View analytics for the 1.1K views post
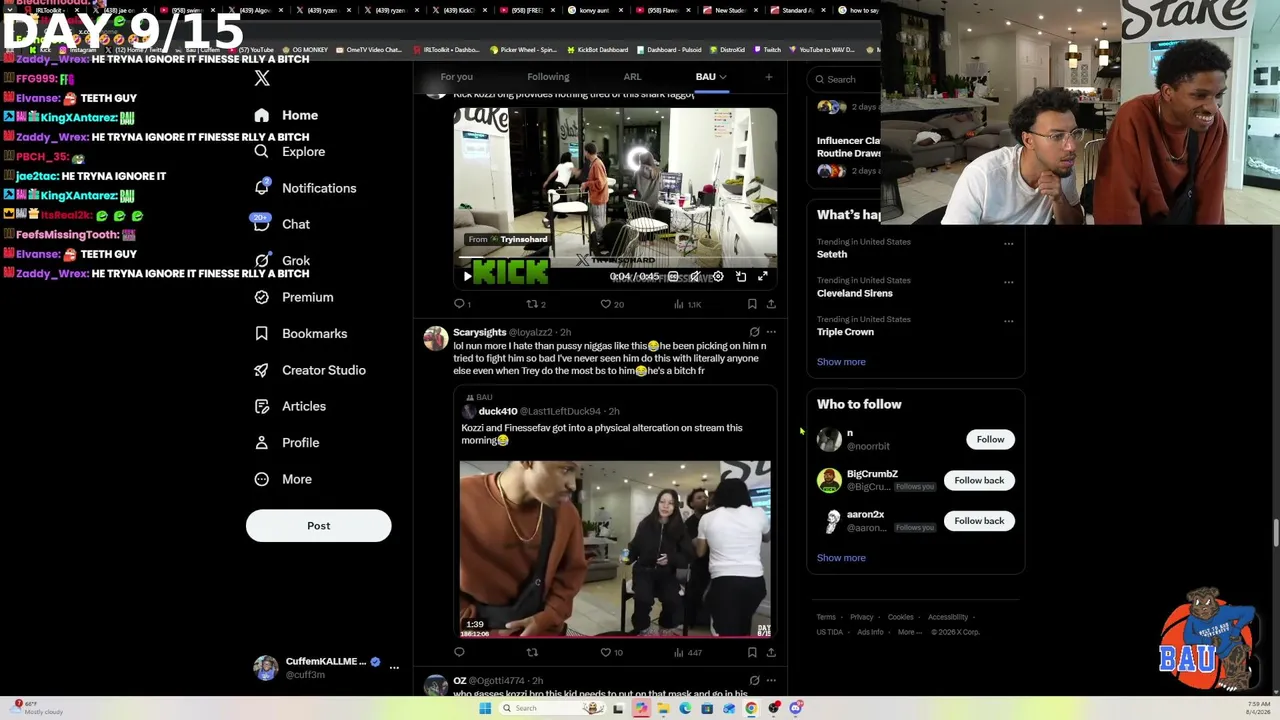 [x=687, y=304]
